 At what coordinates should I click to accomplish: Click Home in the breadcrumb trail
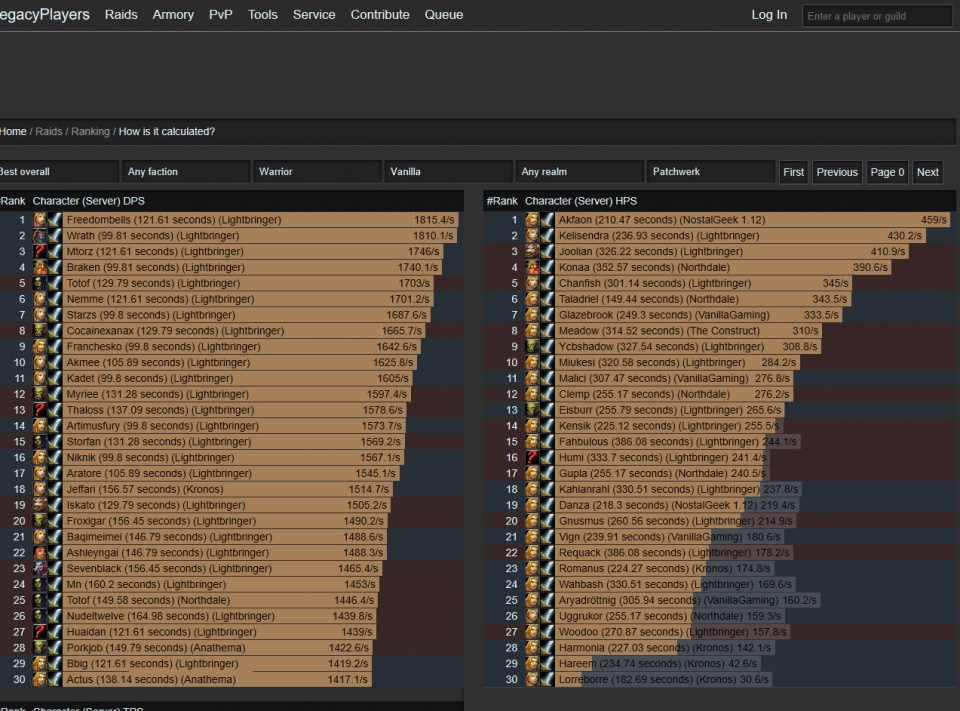tap(13, 132)
